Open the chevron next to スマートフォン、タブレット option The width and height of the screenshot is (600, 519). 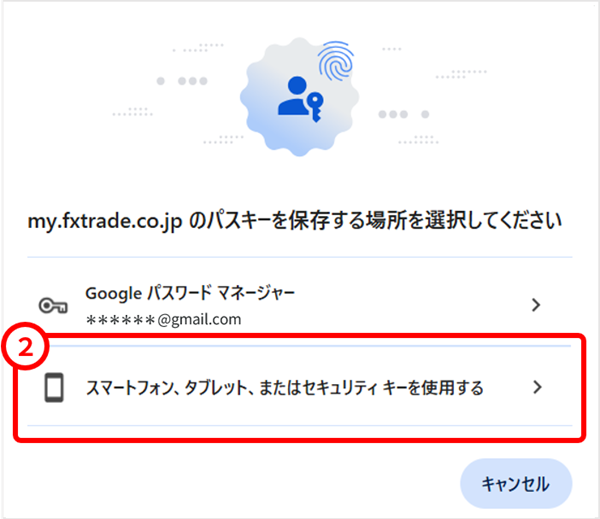point(538,387)
